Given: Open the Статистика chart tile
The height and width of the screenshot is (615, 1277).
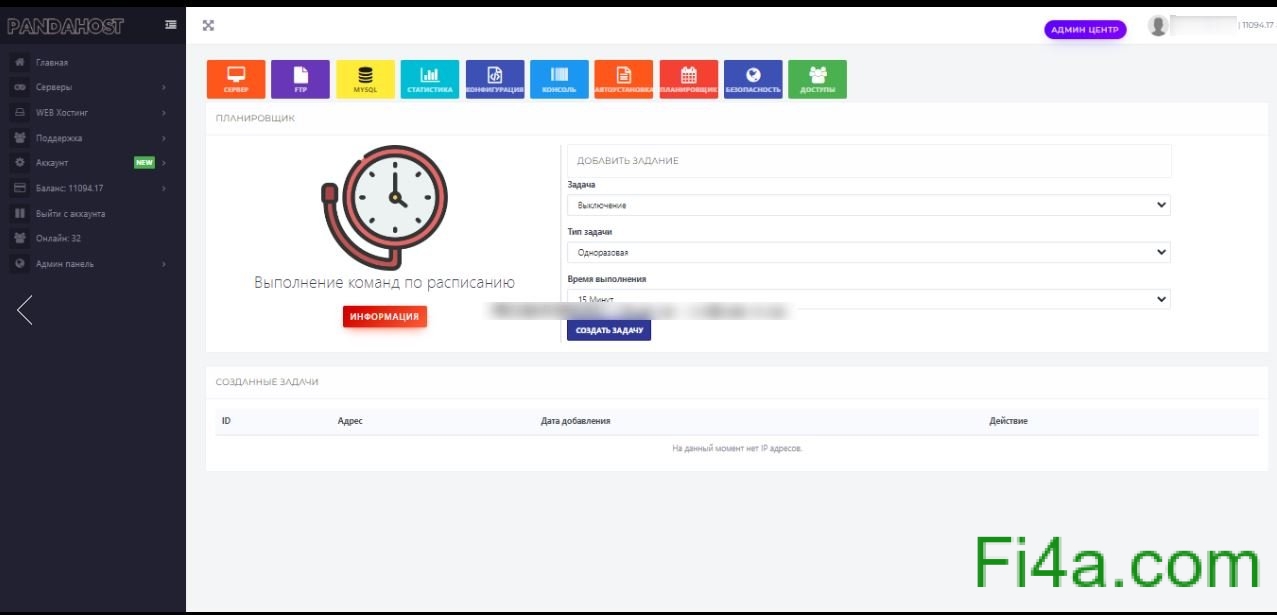Looking at the screenshot, I should coord(430,79).
